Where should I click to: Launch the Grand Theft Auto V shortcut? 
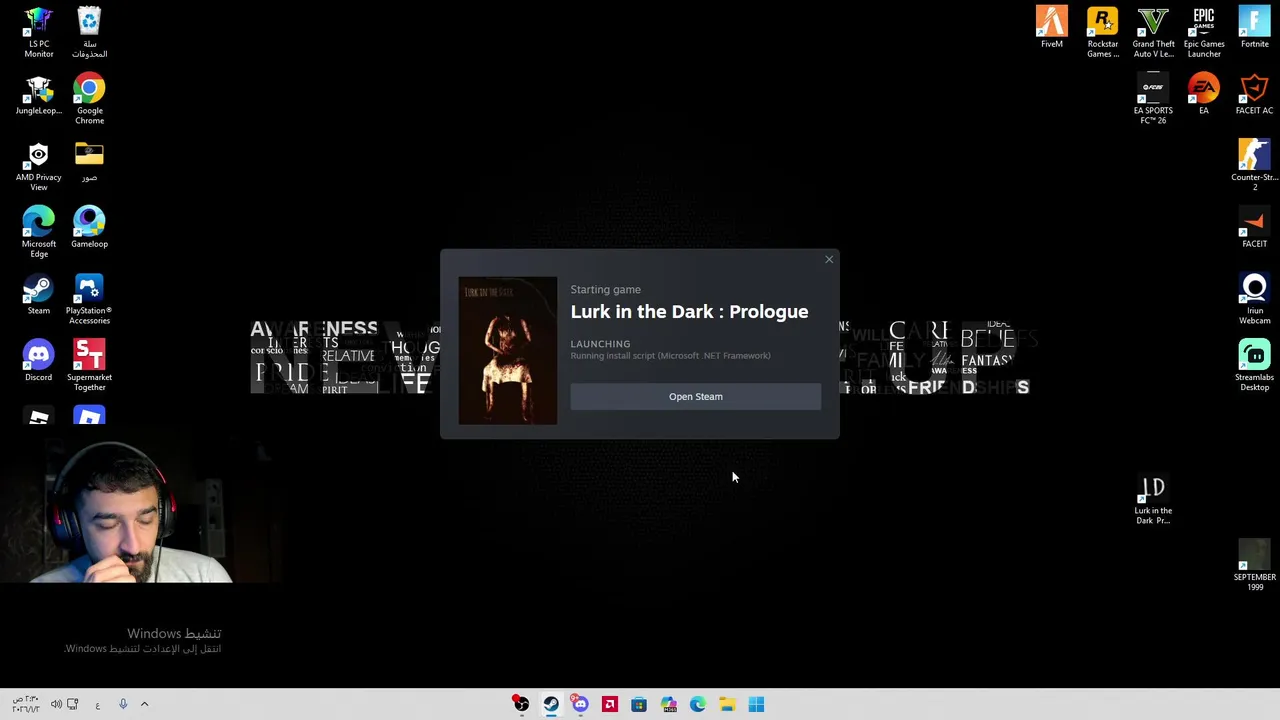pos(1153,32)
